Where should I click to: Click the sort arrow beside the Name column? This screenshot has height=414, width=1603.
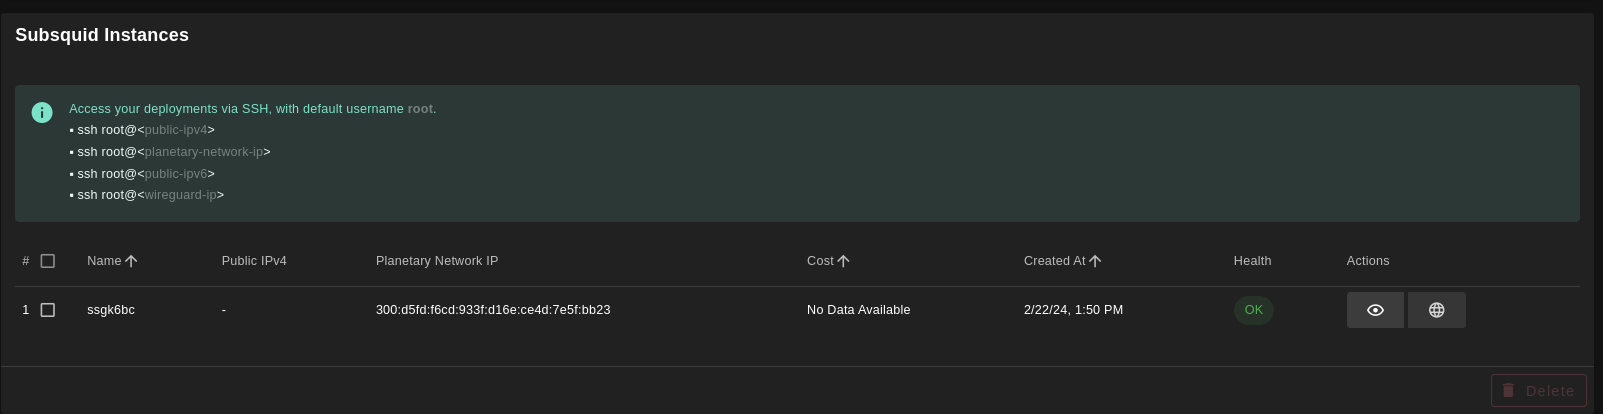(x=131, y=261)
